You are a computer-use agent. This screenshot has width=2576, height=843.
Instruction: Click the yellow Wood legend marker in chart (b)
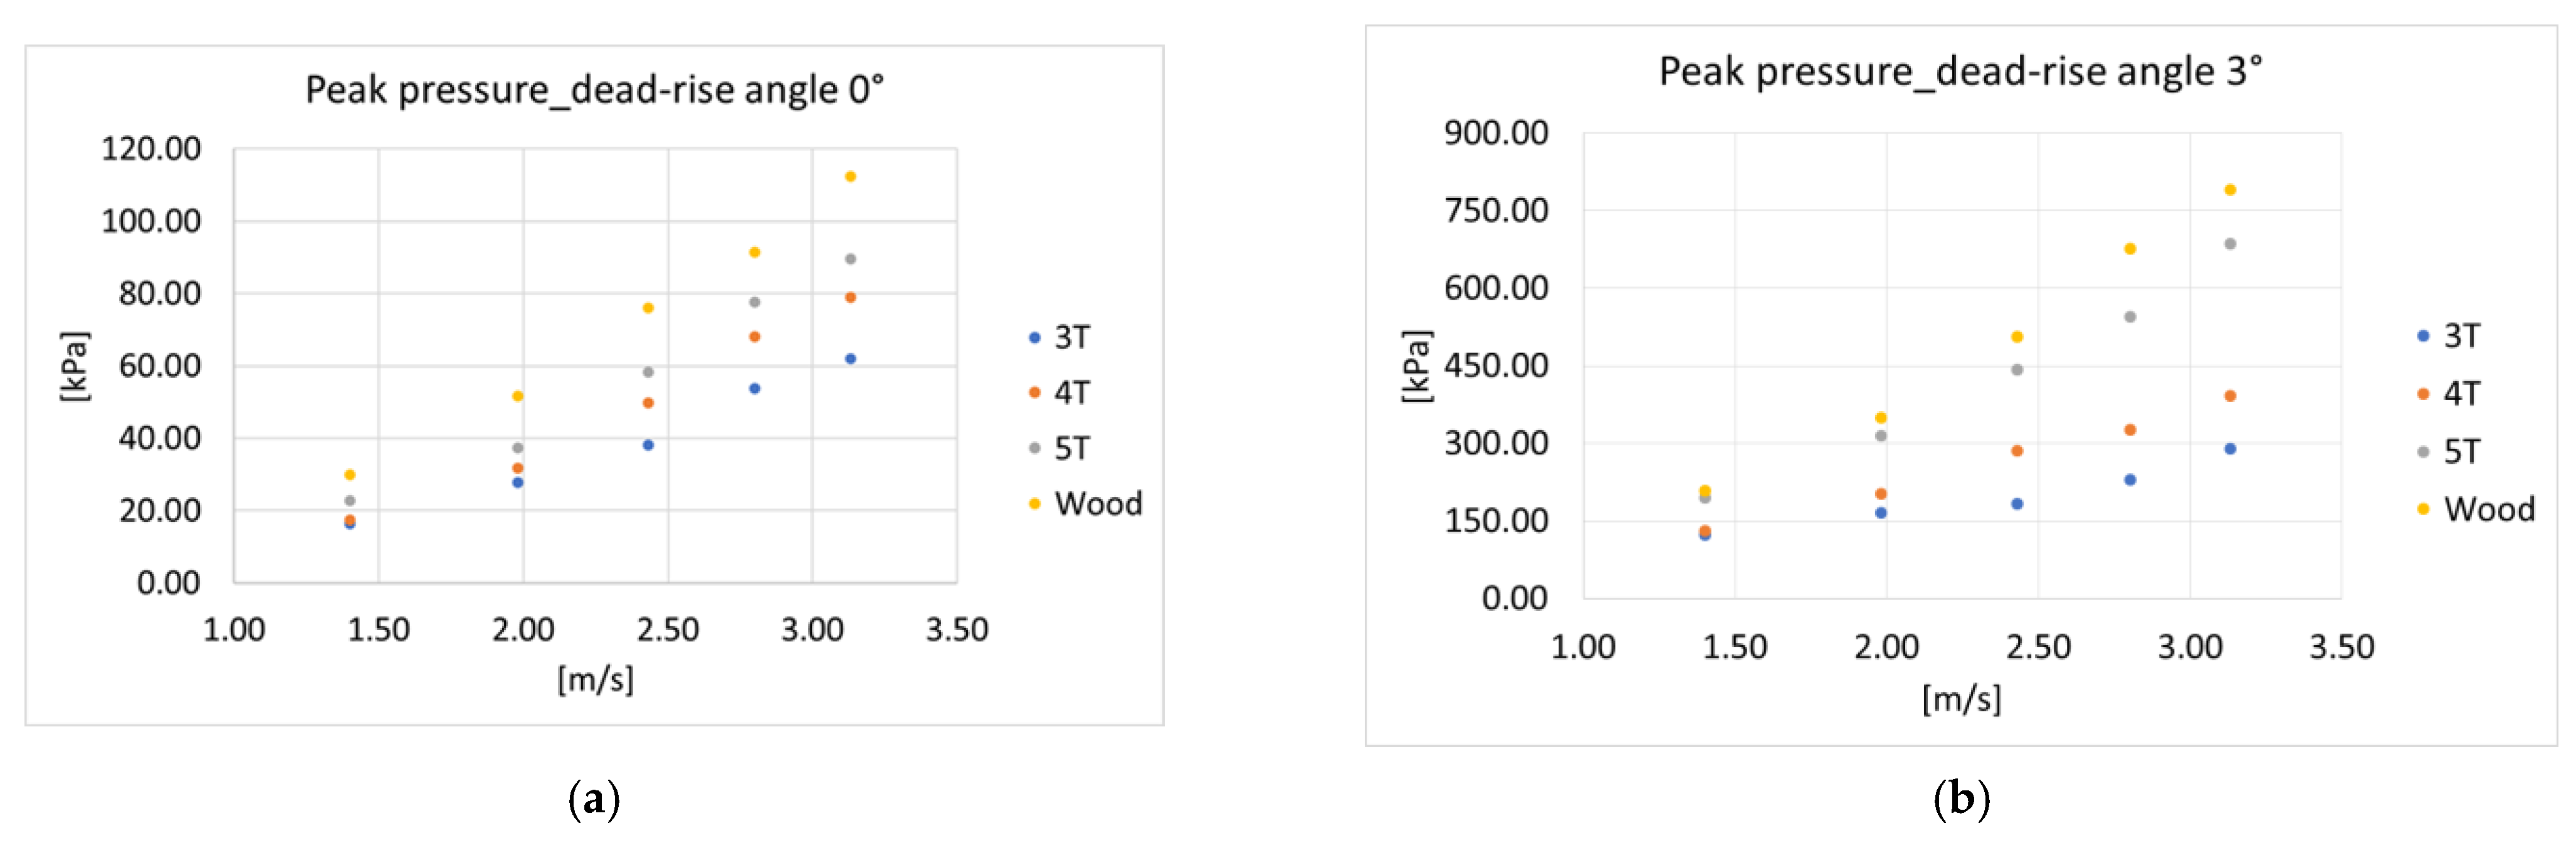pos(2422,509)
